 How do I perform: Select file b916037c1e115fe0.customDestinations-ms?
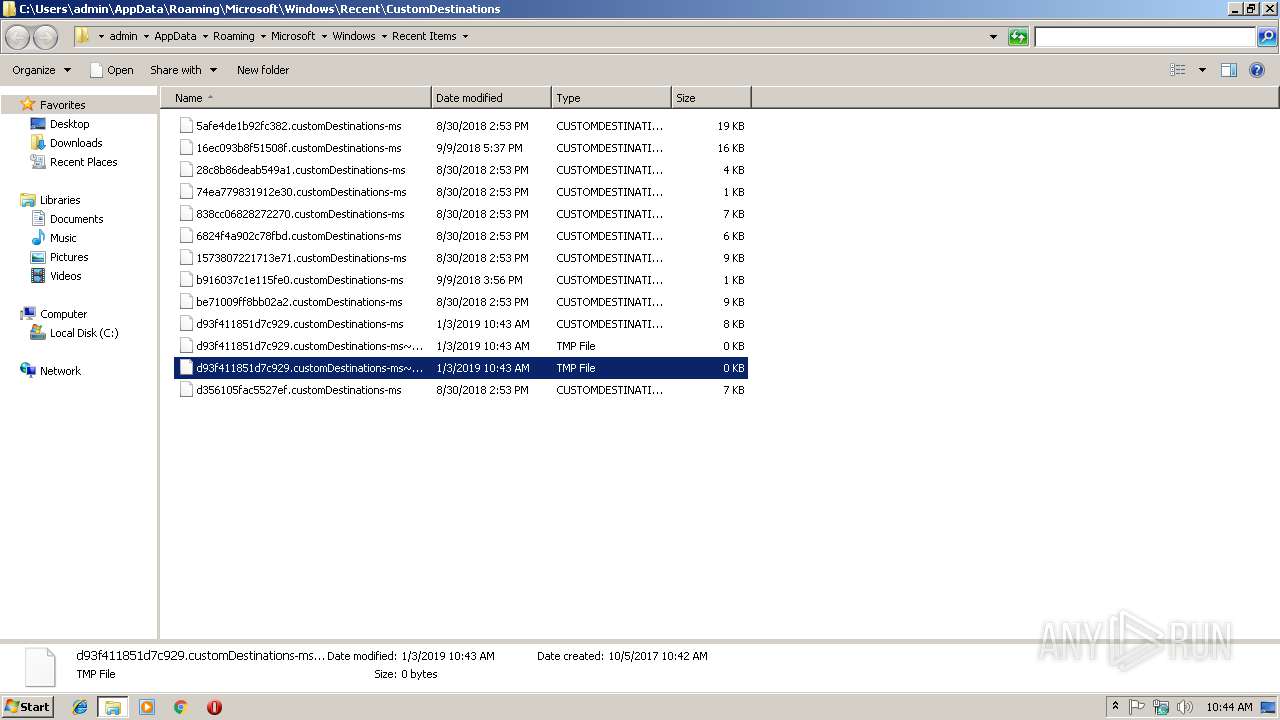click(462, 280)
